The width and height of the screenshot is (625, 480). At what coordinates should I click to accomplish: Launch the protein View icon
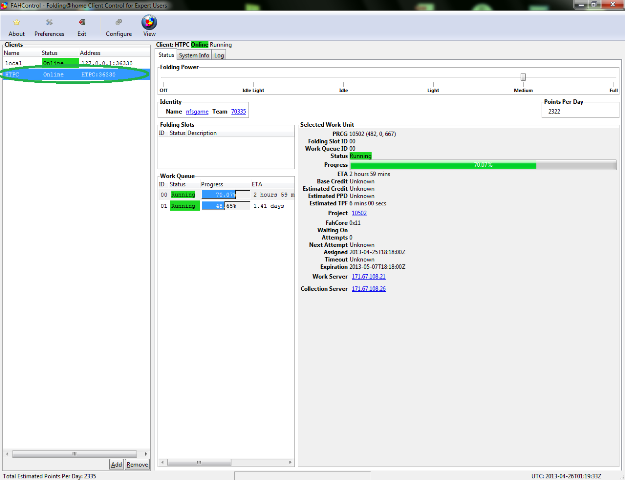(149, 26)
